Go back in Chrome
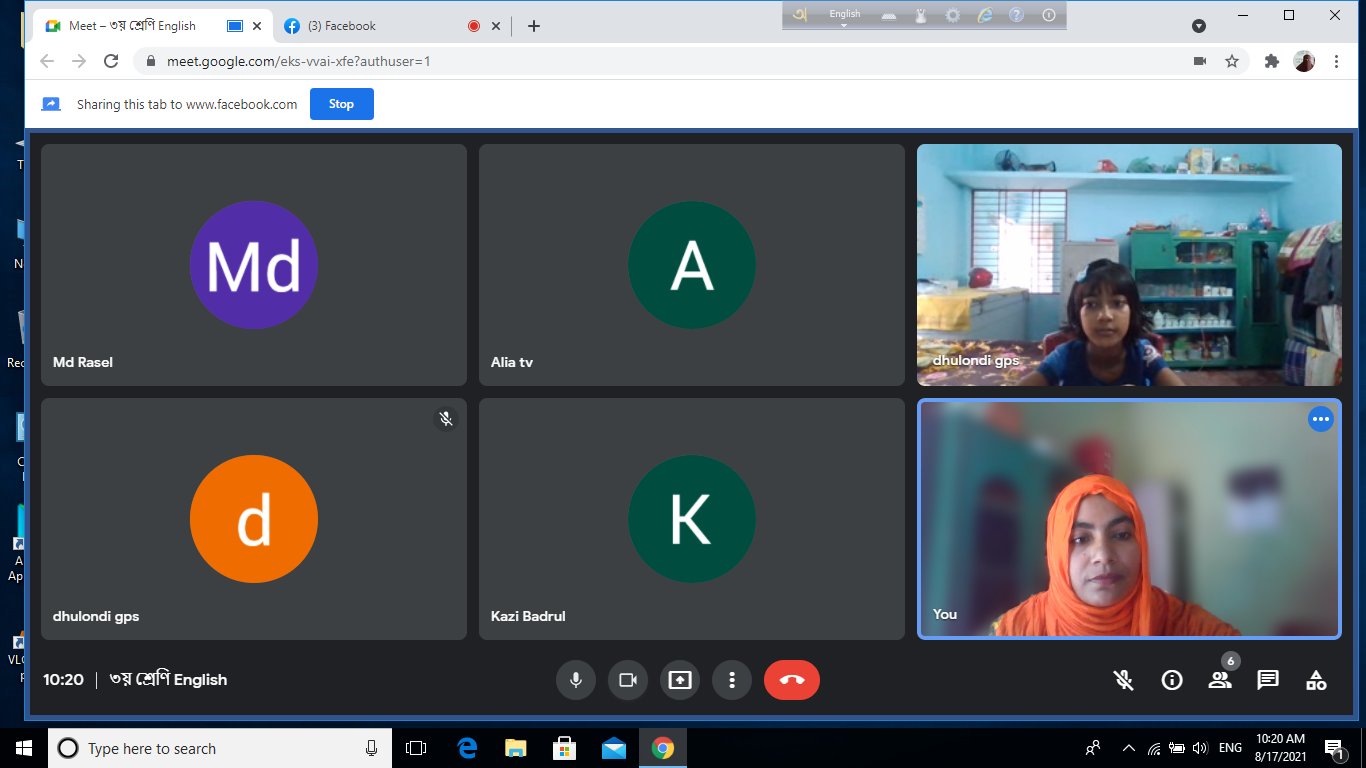This screenshot has height=768, width=1366. coord(47,61)
